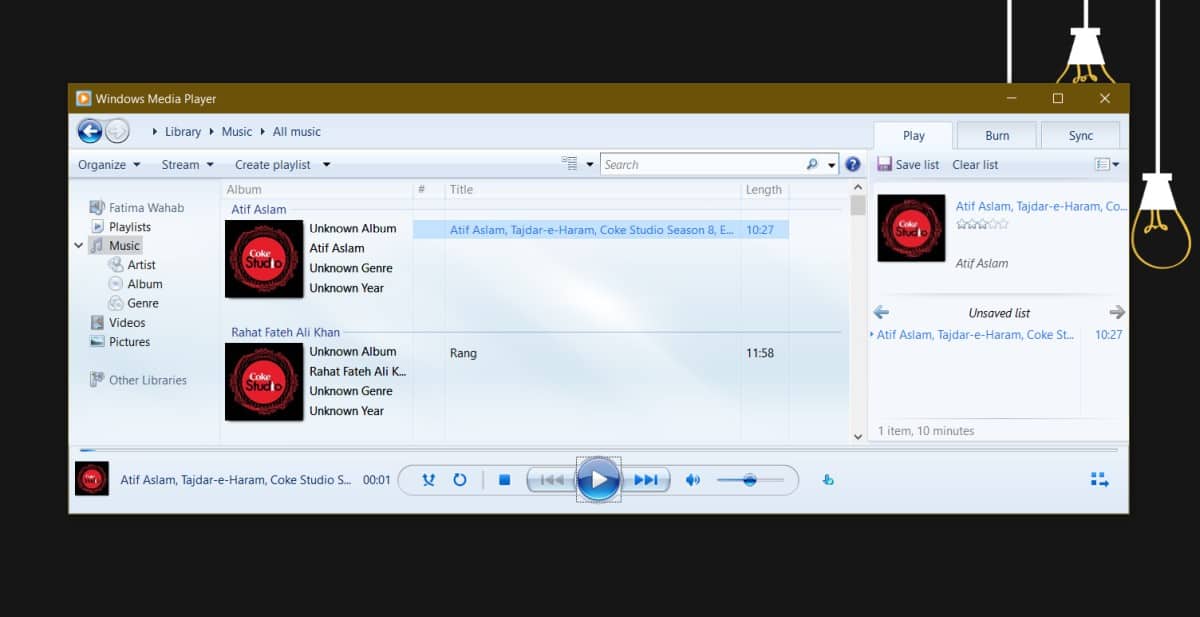Toggle shuffle mode on

pyautogui.click(x=429, y=480)
